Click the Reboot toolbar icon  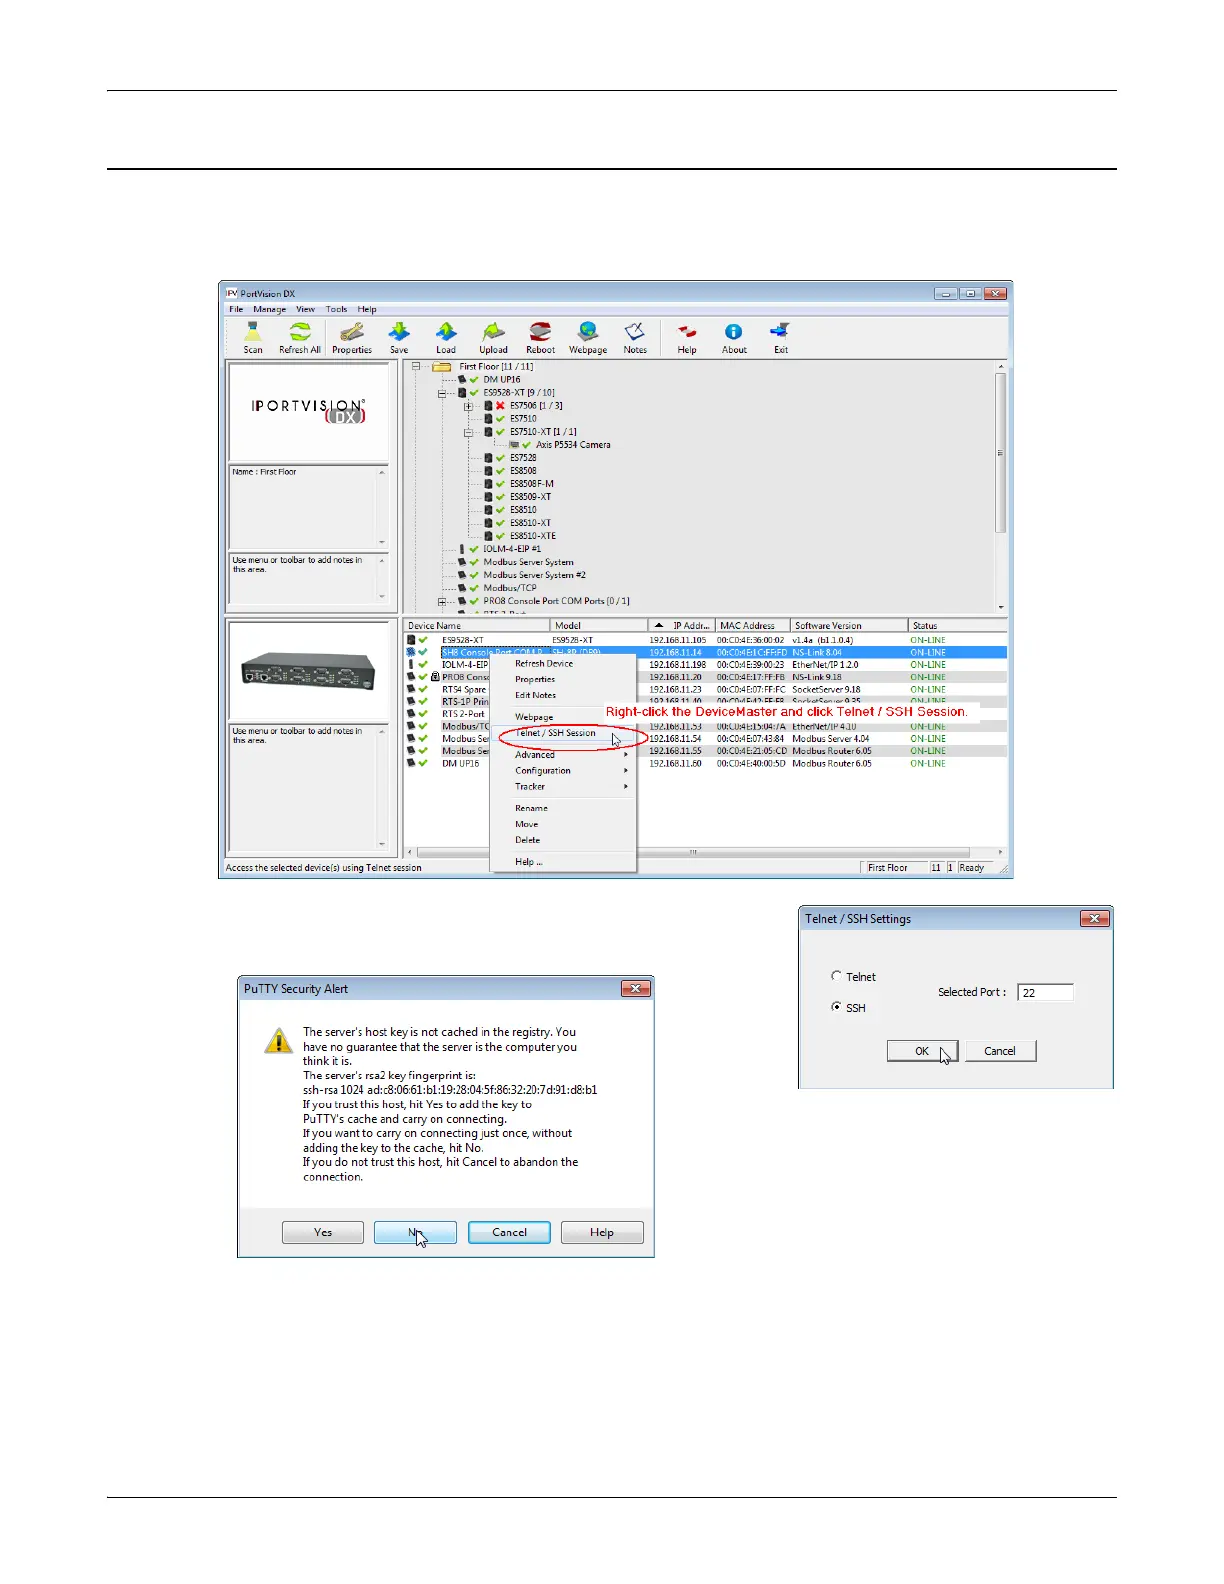tap(540, 331)
